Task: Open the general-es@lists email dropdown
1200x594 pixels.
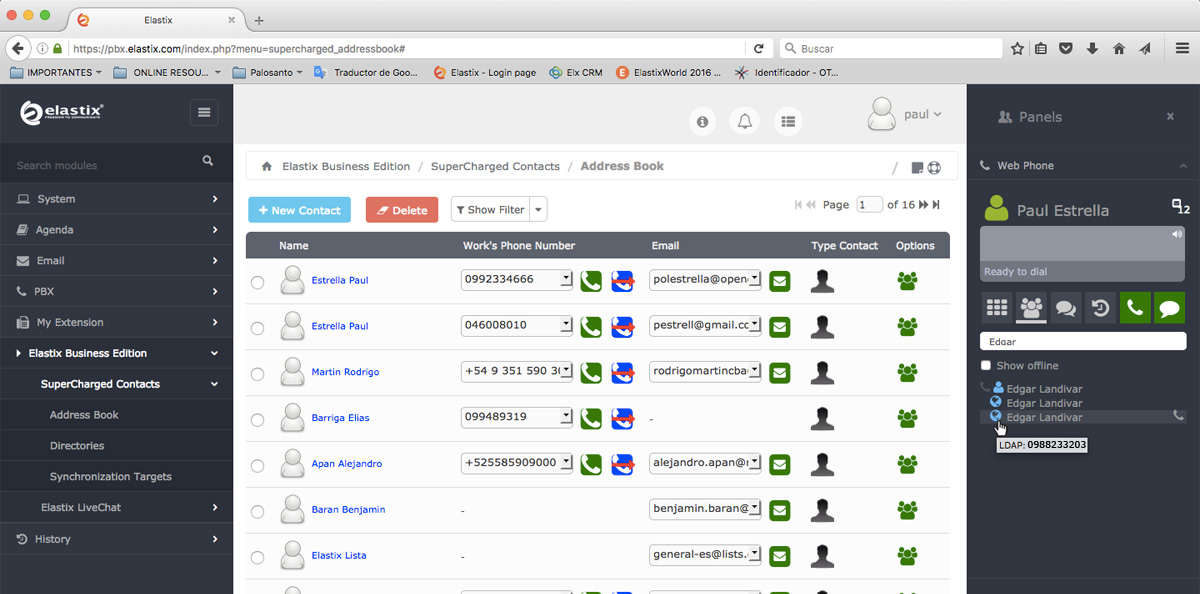Action: tap(755, 555)
